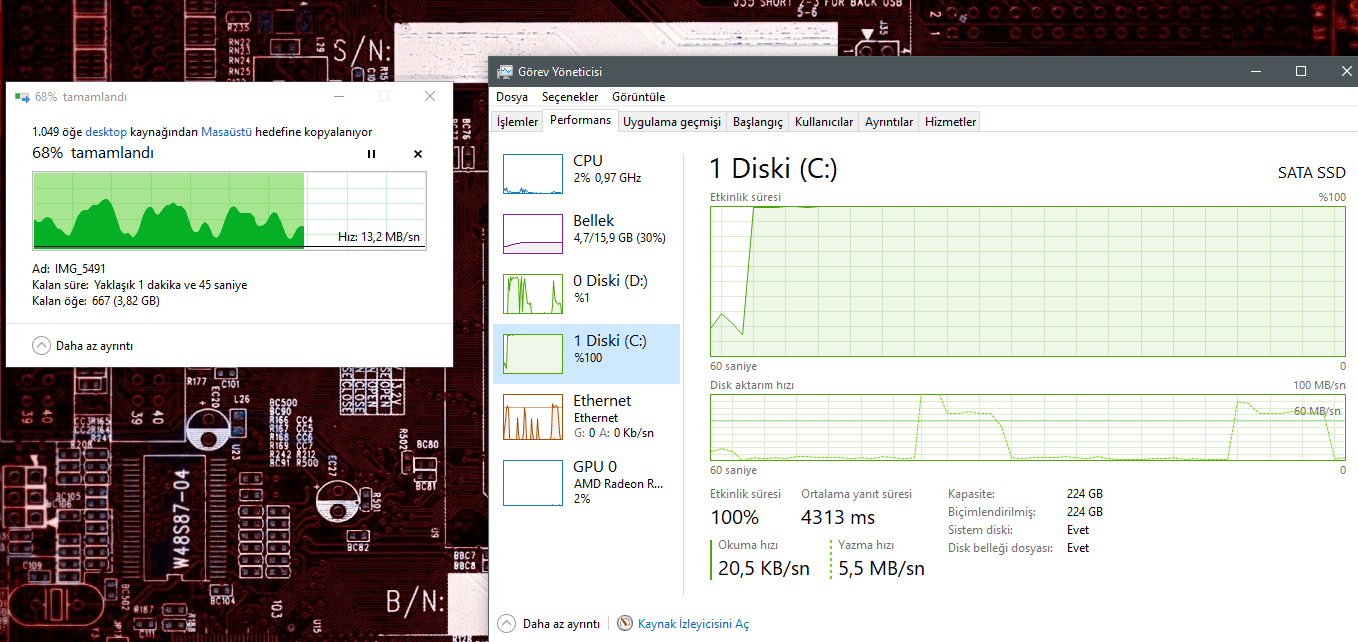The image size is (1358, 642).
Task: Open the desktop source link
Action: pyautogui.click(x=106, y=132)
